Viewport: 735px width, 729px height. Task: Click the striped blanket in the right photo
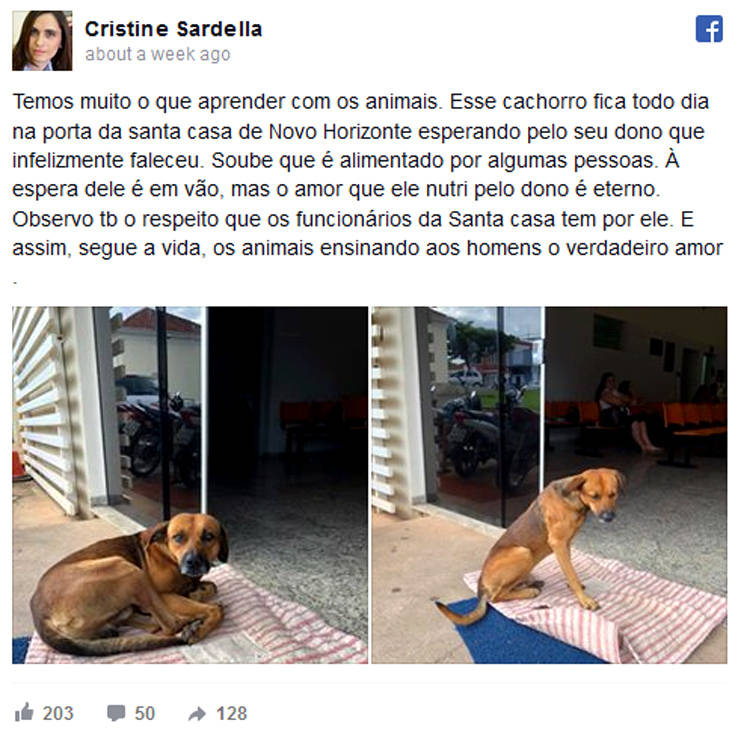click(x=609, y=605)
